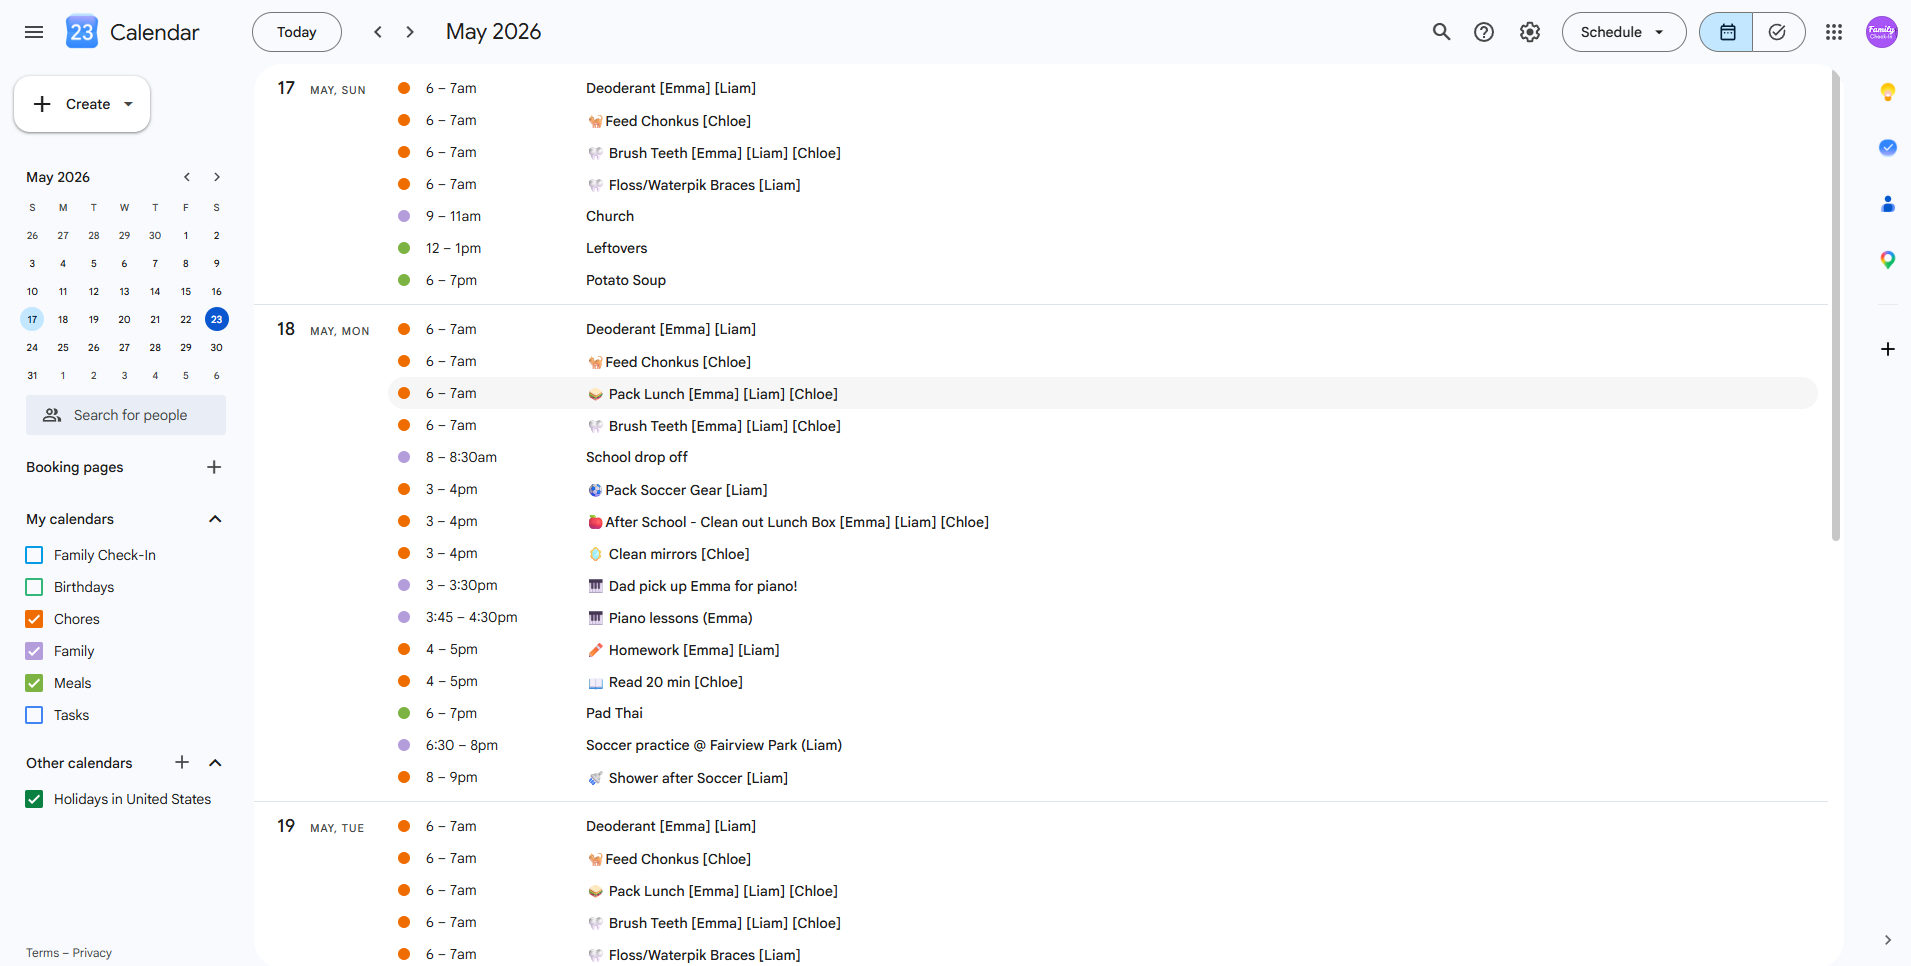Collapse the Other calendars section
This screenshot has width=1911, height=966.
215,763
